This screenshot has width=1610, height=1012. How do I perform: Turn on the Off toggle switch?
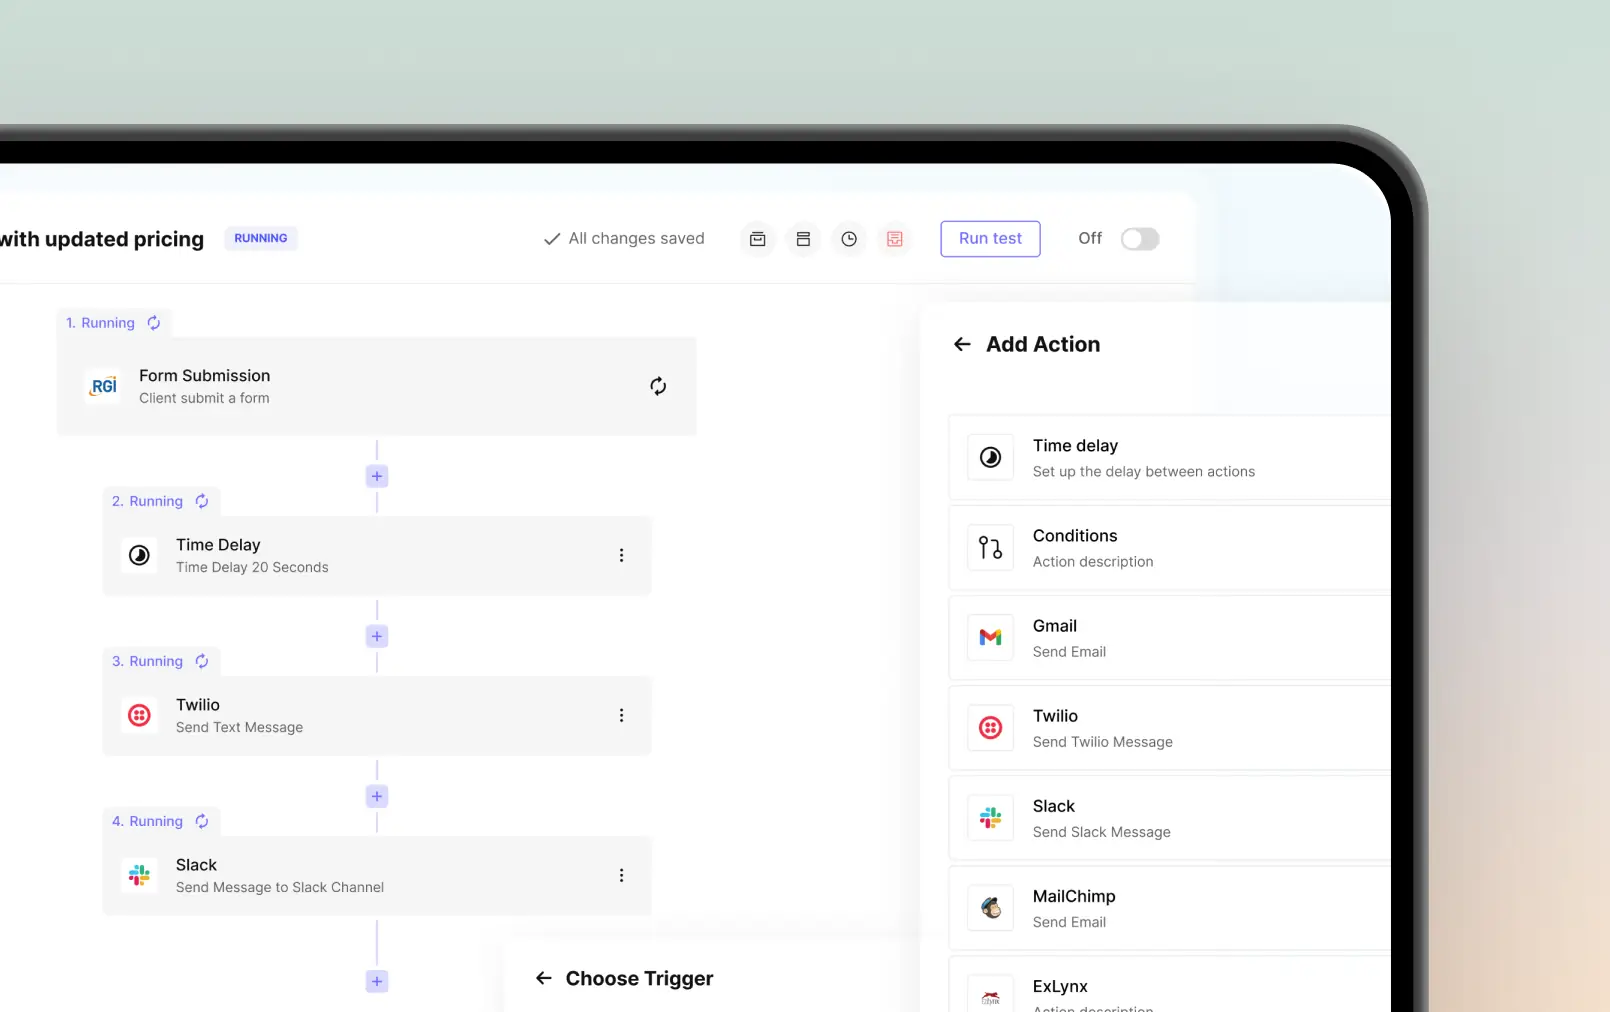pos(1139,238)
